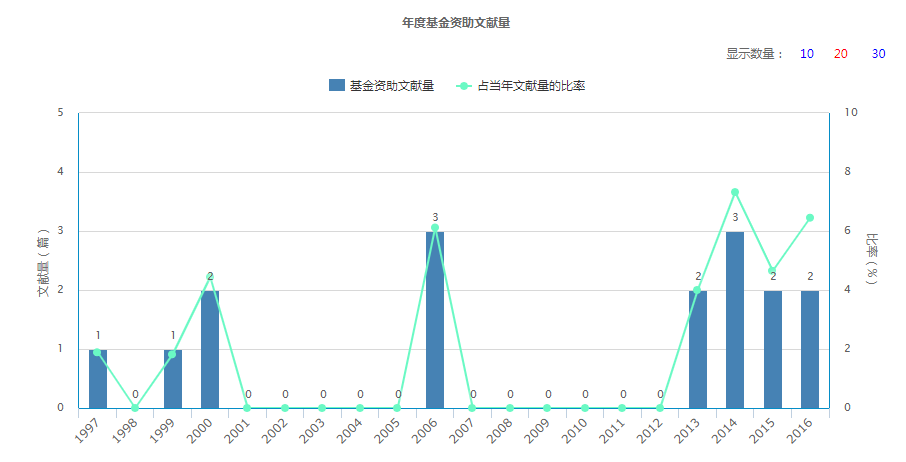Click the ratio line point for 2006
This screenshot has height=462, width=906.
click(435, 228)
